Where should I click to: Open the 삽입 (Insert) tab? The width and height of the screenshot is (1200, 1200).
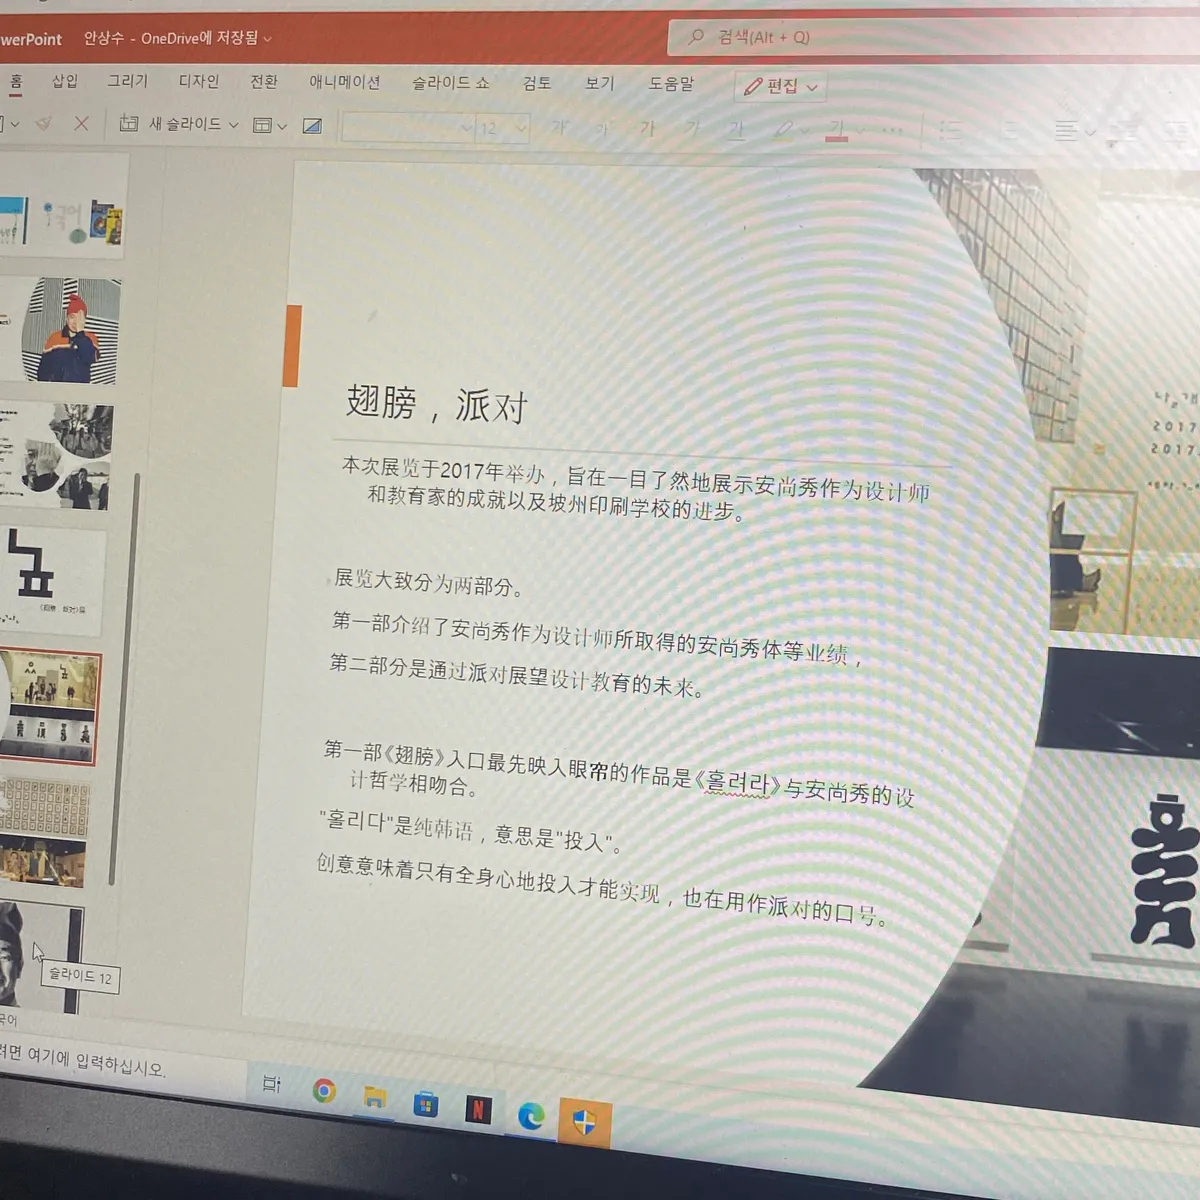(65, 81)
